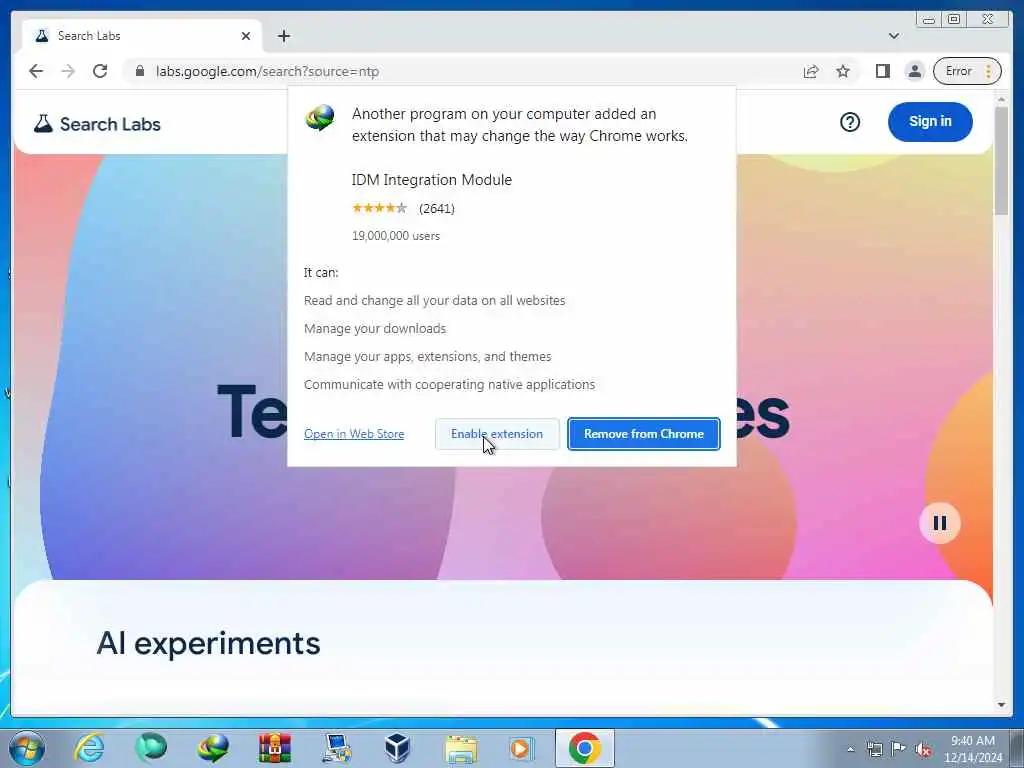This screenshot has width=1024, height=768.
Task: Click the Error menu button in Chrome
Action: pos(967,71)
